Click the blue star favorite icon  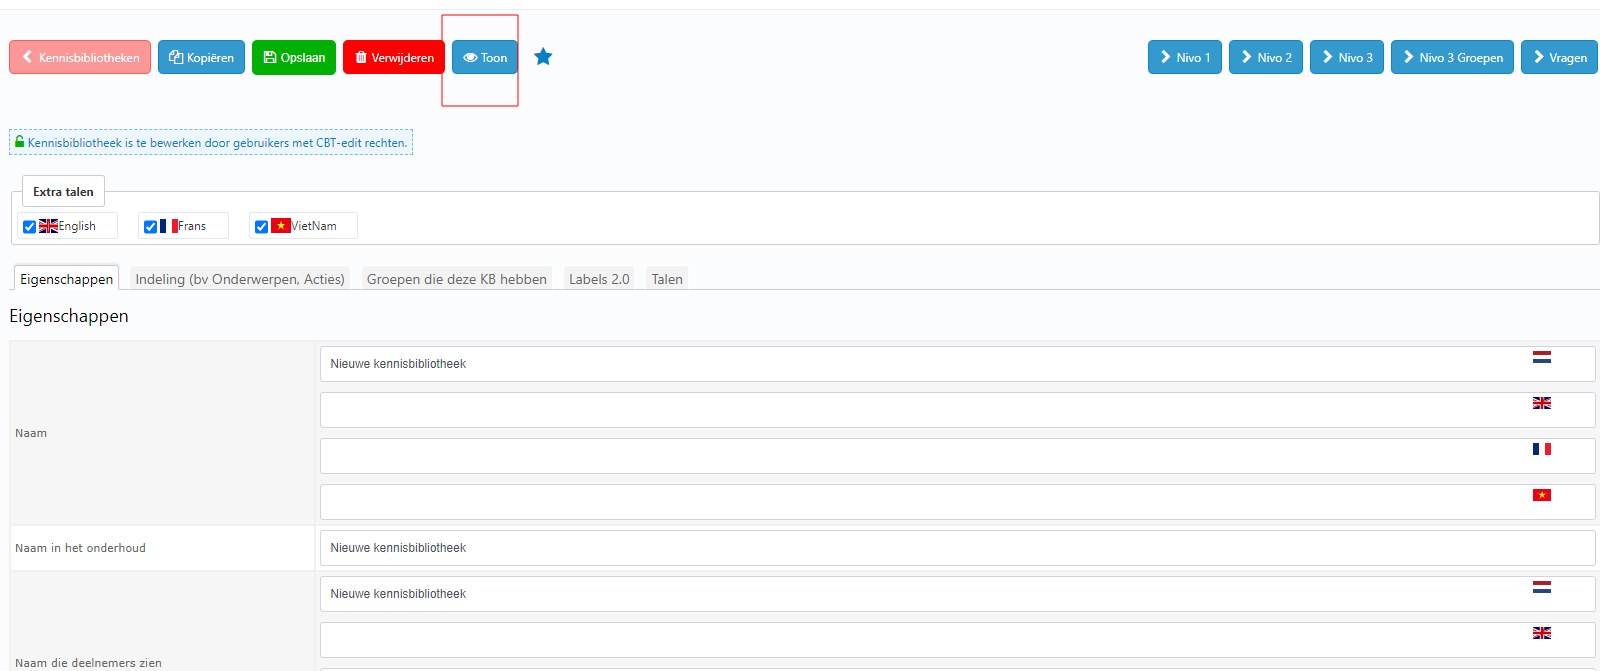point(543,57)
